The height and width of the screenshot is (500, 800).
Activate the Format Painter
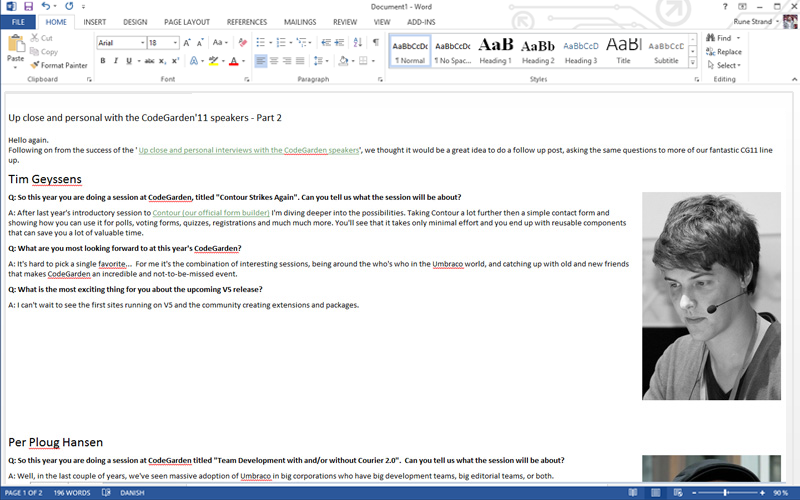[59, 65]
